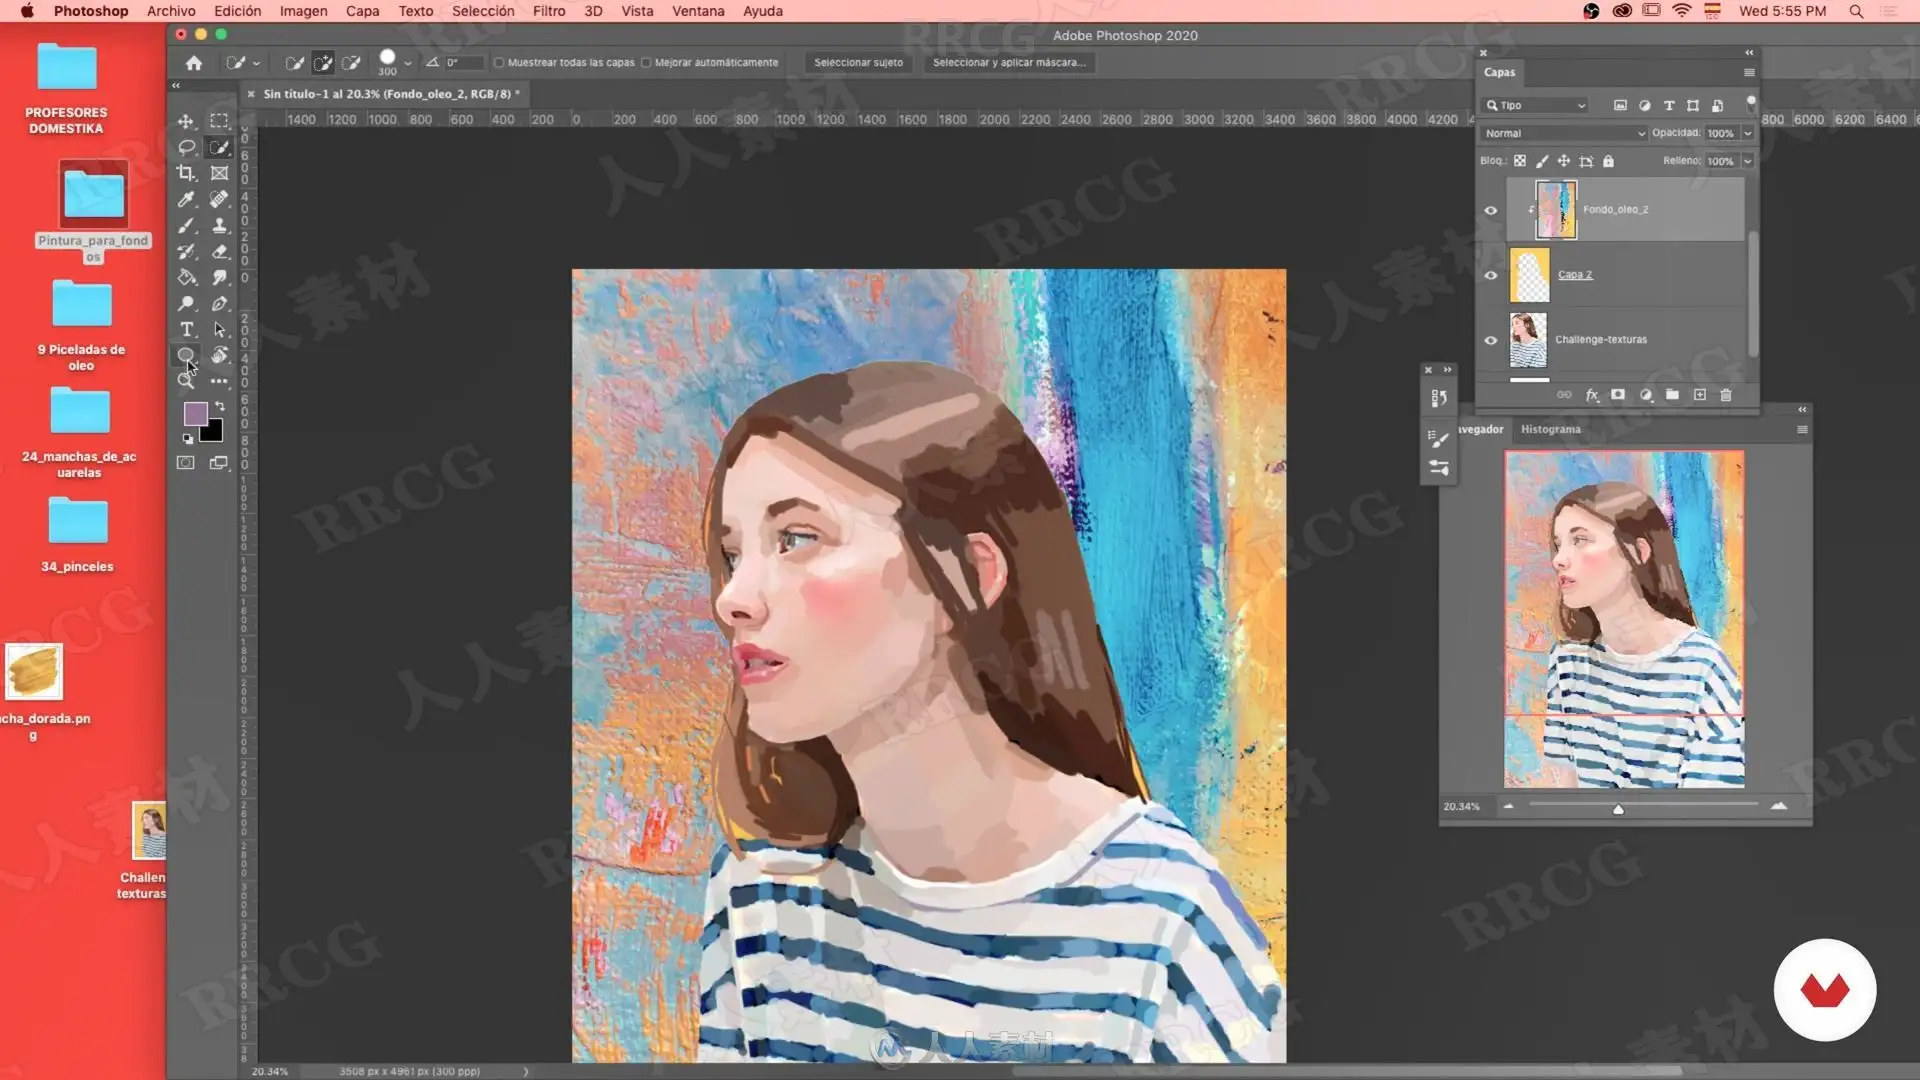Expand the Opacidad value dropdown arrow
This screenshot has height=1080, width=1920.
click(x=1748, y=133)
